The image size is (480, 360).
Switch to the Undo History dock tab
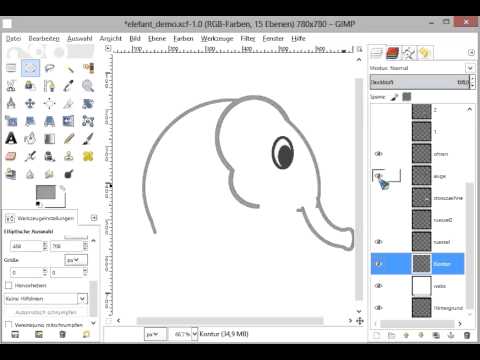click(x=424, y=53)
